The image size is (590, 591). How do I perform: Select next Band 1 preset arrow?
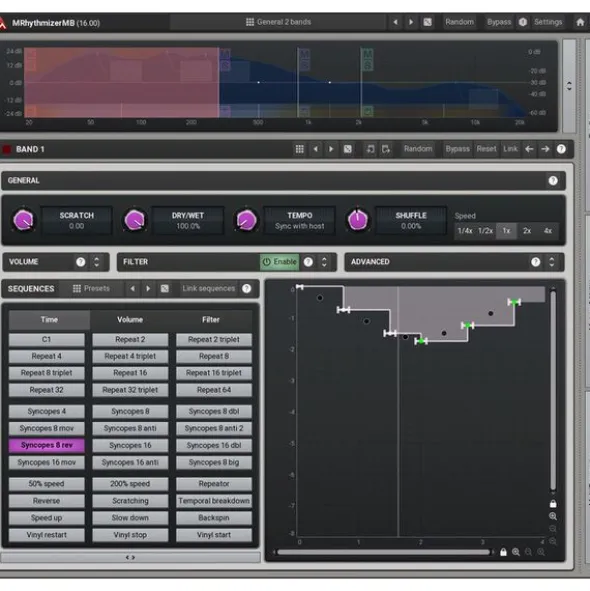click(331, 149)
